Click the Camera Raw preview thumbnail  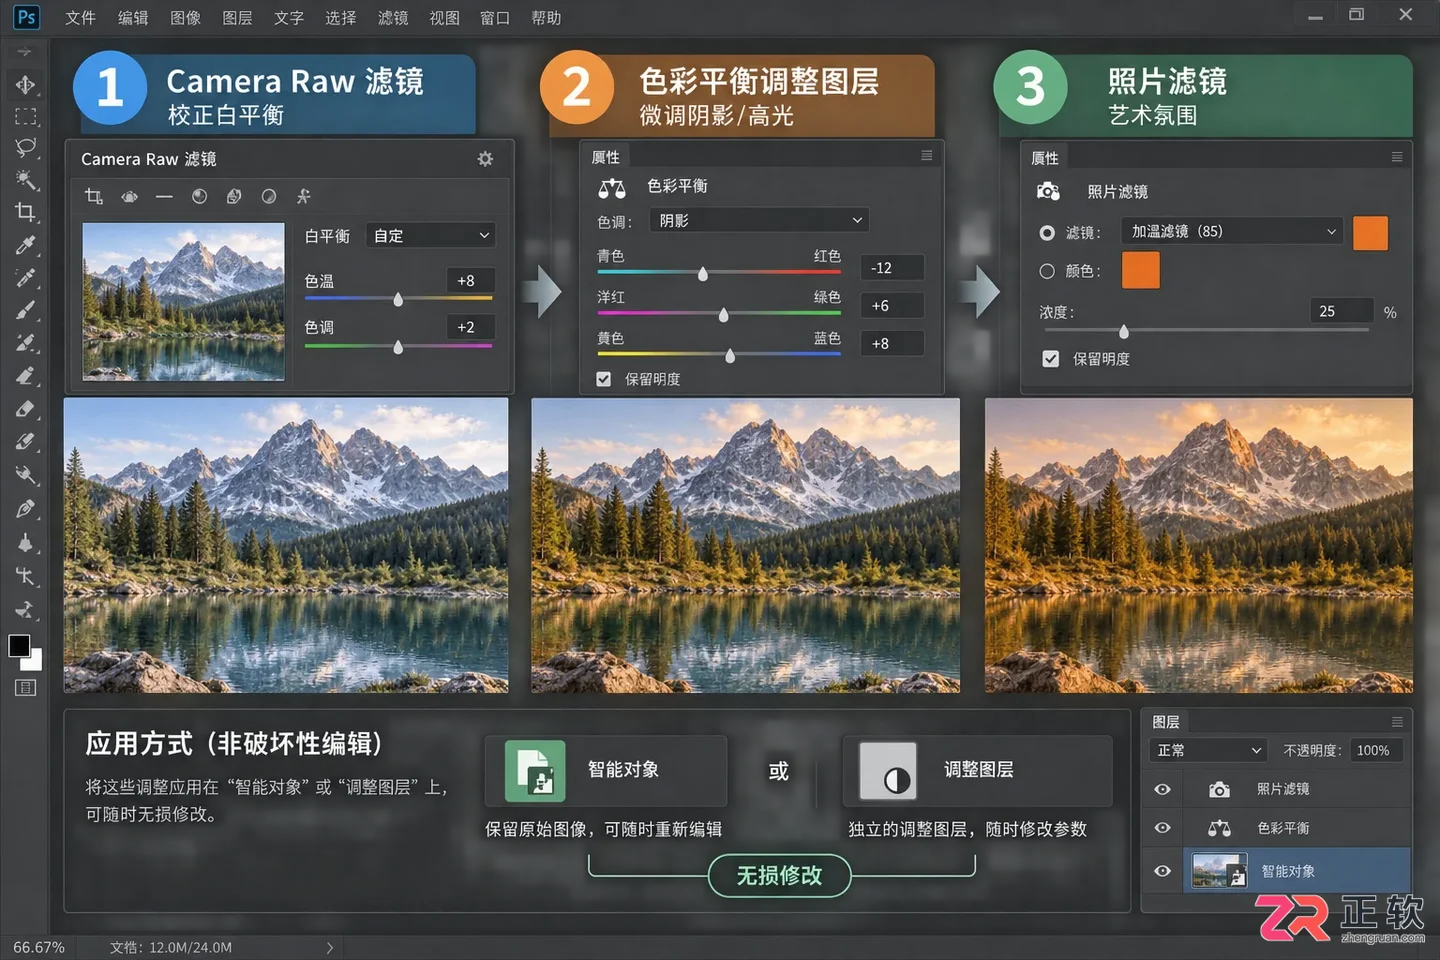pos(183,301)
